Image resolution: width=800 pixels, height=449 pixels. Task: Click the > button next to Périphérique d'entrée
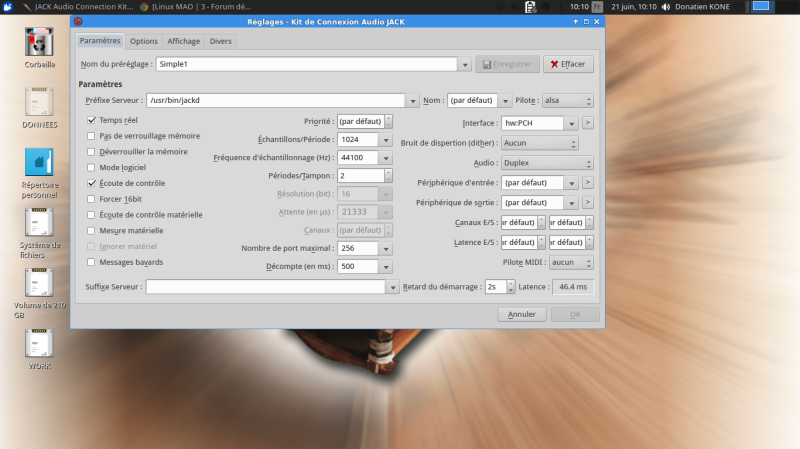(588, 182)
